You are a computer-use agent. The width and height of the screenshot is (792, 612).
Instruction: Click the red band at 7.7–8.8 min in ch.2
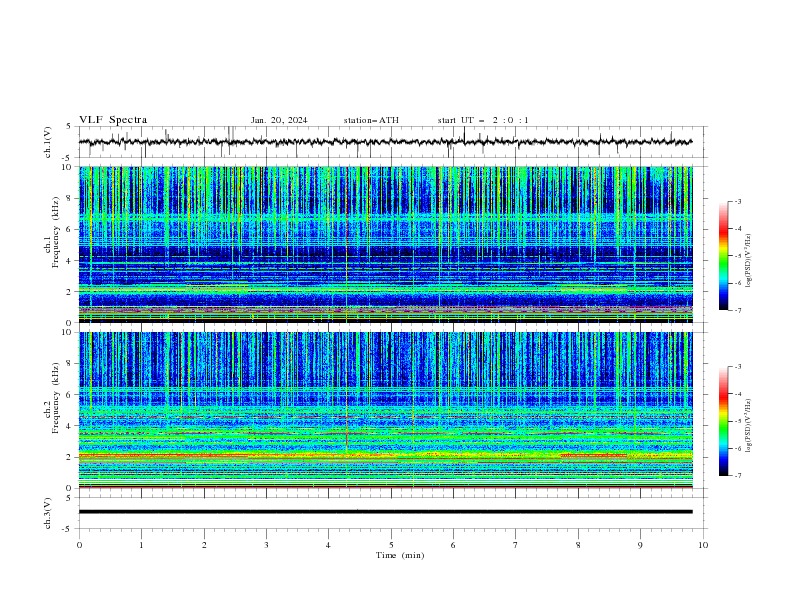pyautogui.click(x=593, y=455)
